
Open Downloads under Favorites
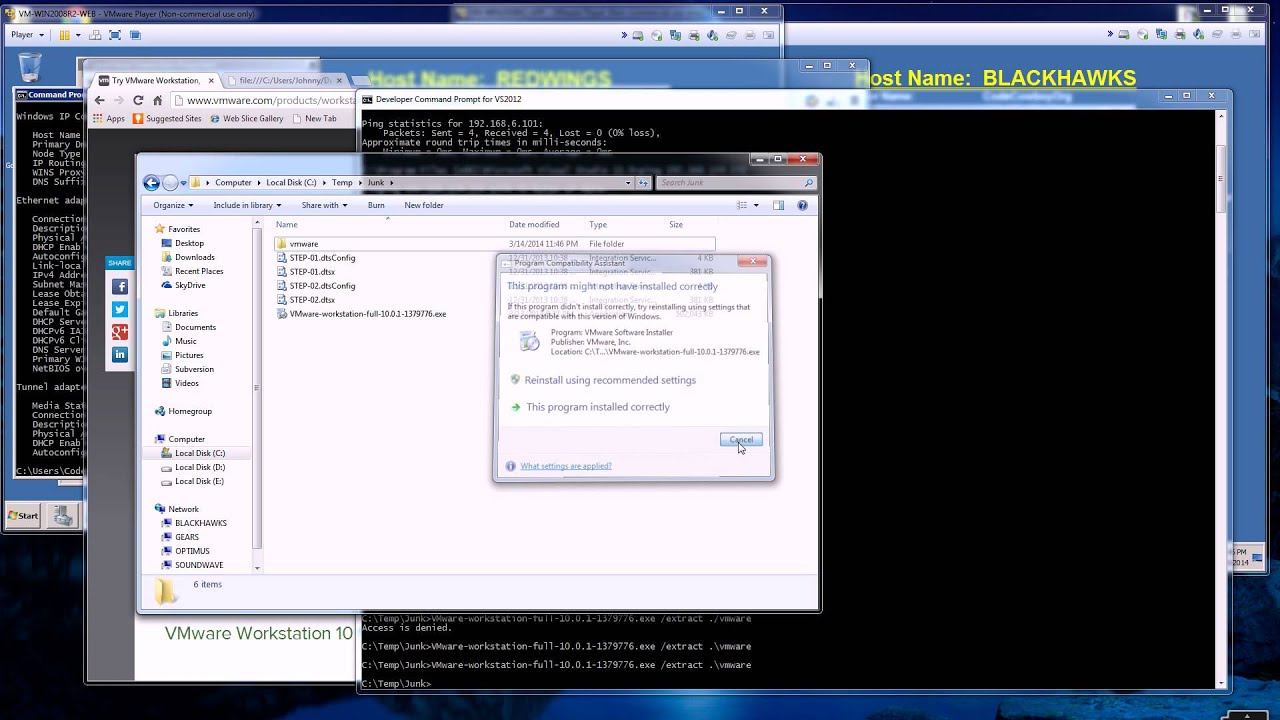click(194, 257)
